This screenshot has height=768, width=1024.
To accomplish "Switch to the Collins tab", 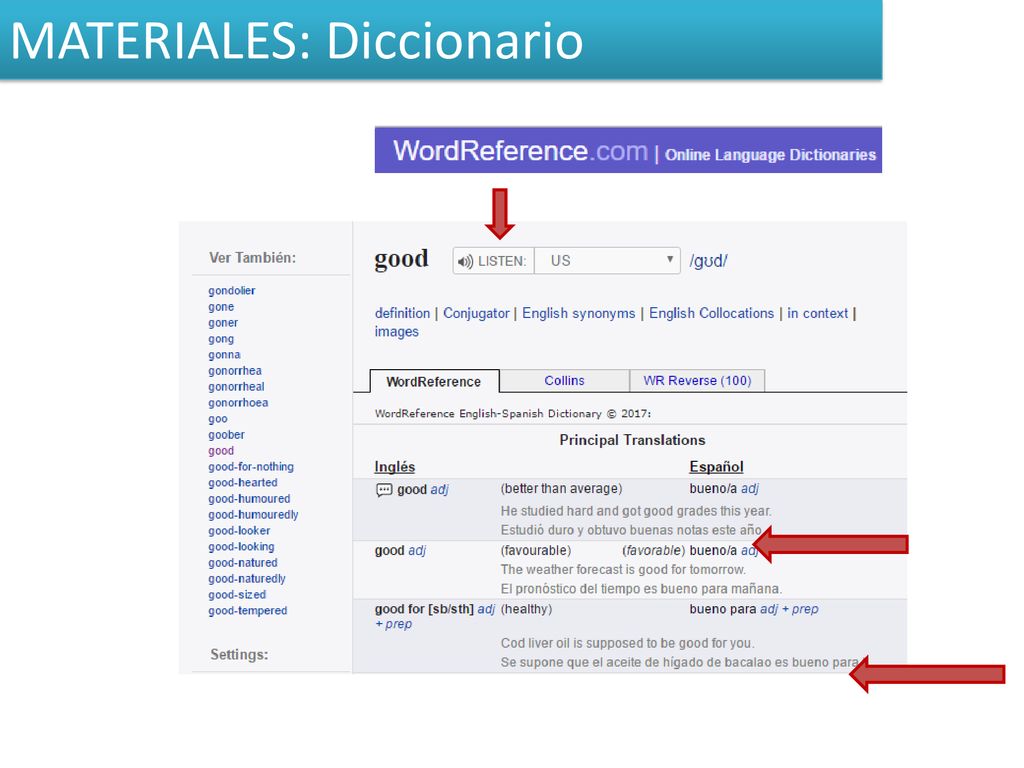I will point(564,381).
